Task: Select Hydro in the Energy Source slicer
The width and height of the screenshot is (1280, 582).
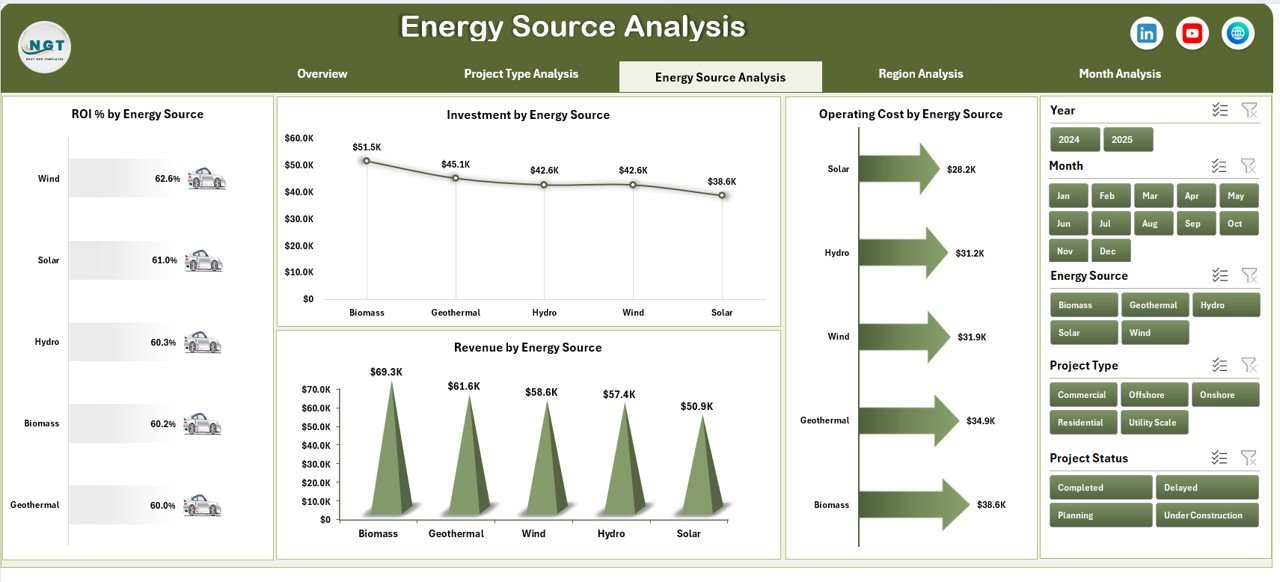Action: point(1226,304)
